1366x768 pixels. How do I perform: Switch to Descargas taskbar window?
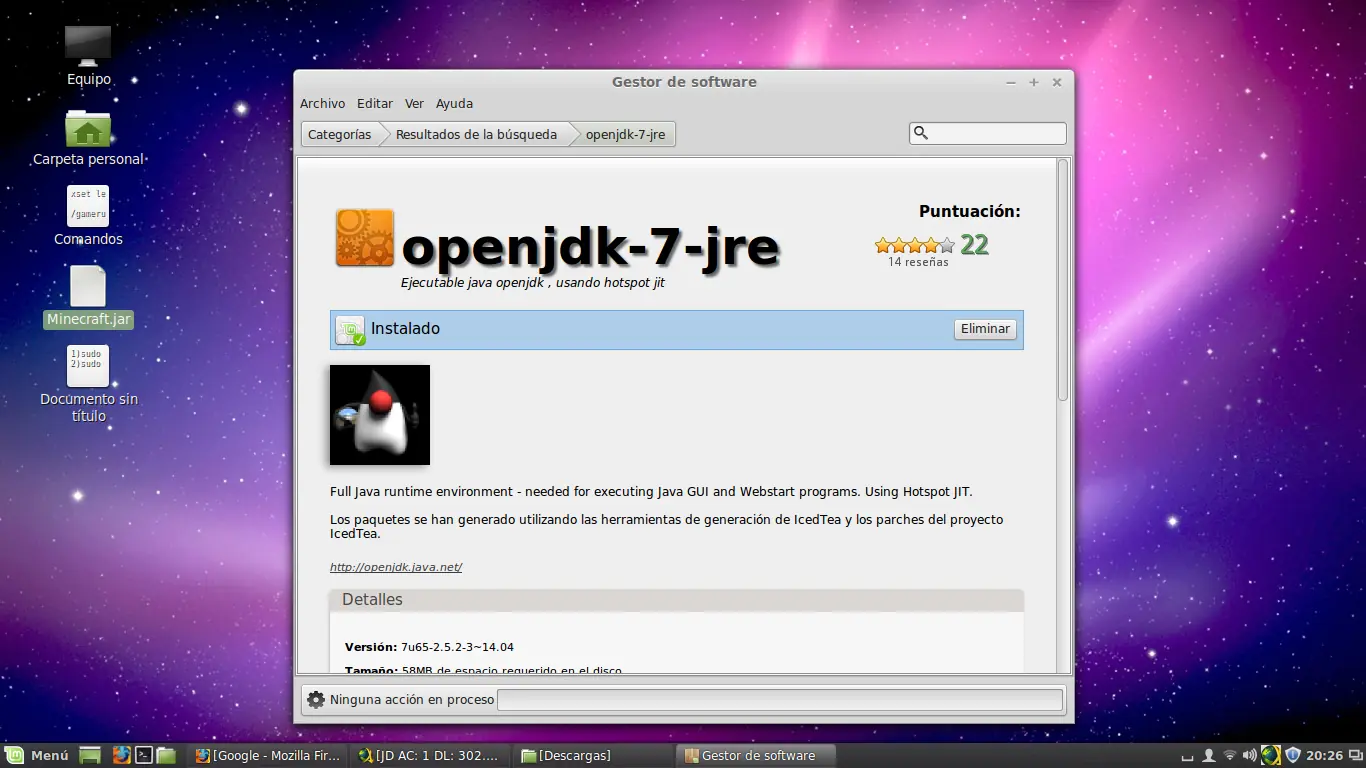click(x=594, y=755)
